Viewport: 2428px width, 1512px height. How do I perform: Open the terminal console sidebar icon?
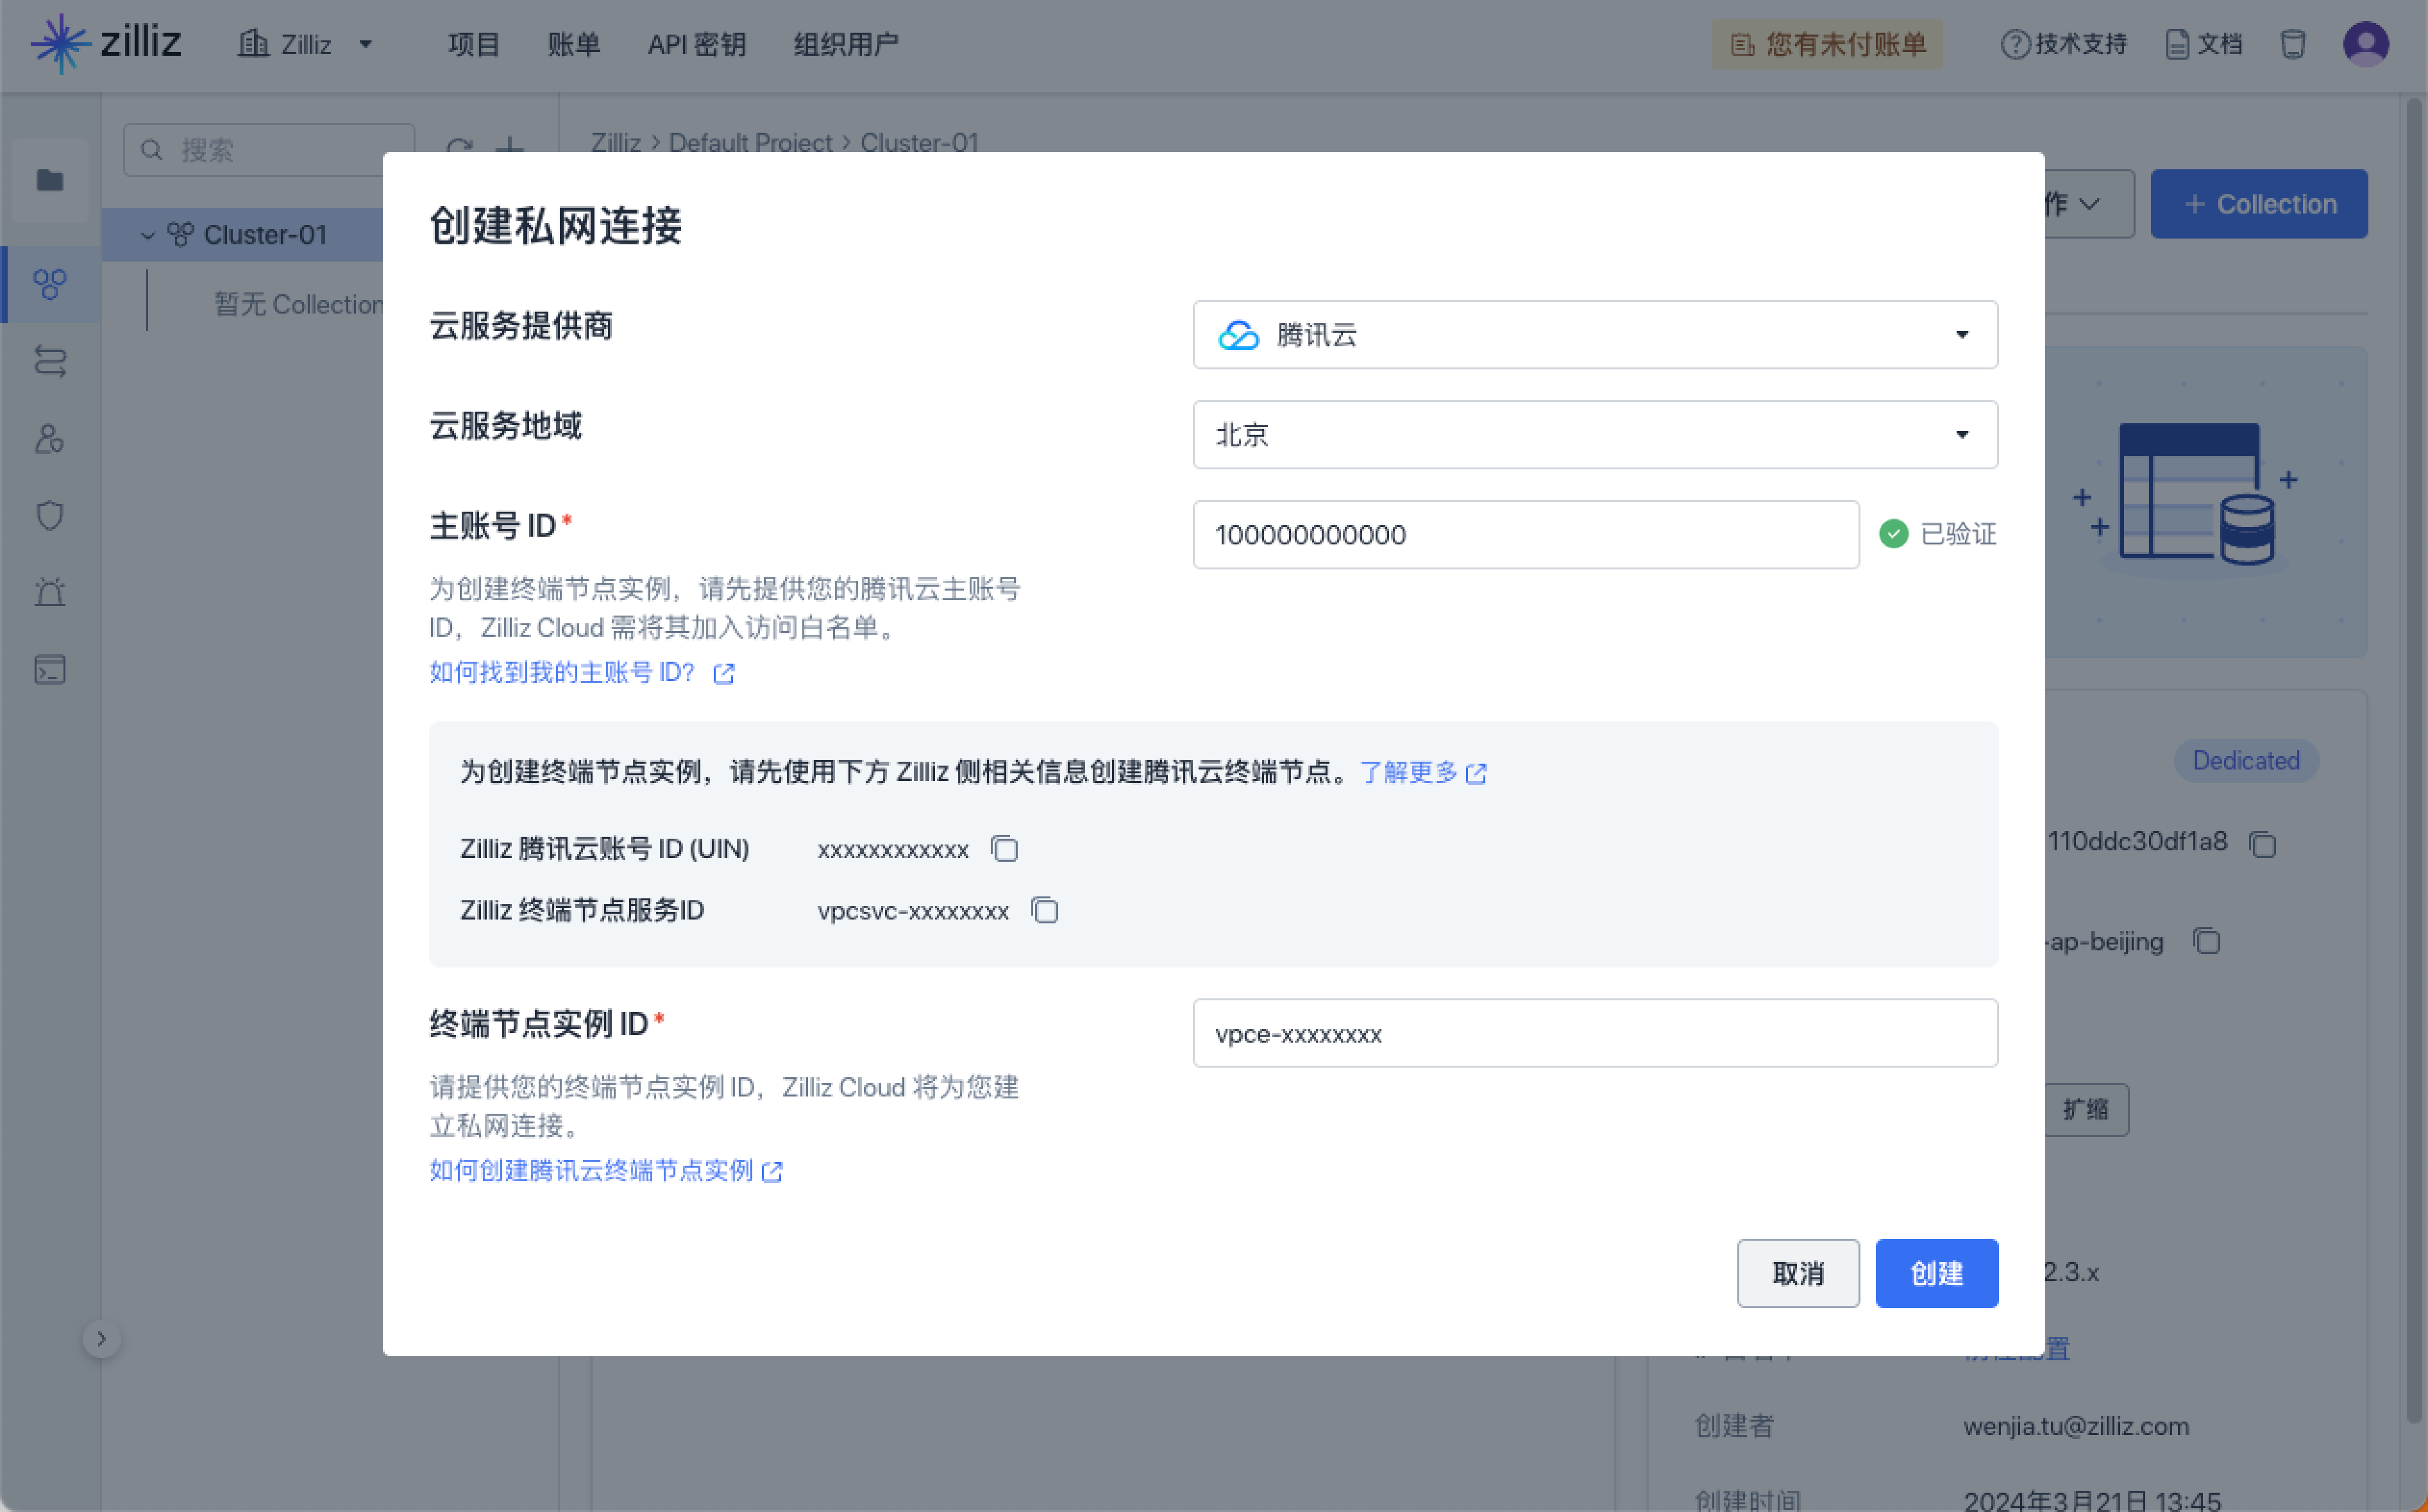[50, 669]
